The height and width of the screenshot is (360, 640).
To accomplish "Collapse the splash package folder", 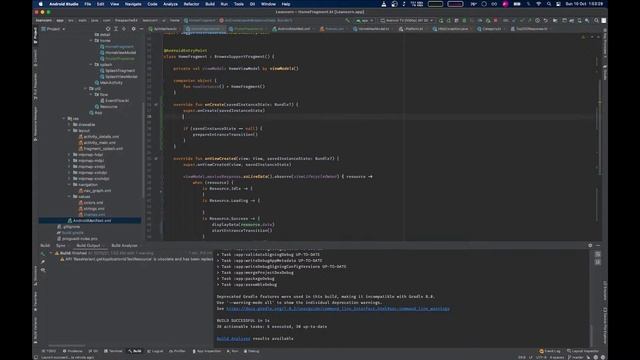I will [91, 64].
